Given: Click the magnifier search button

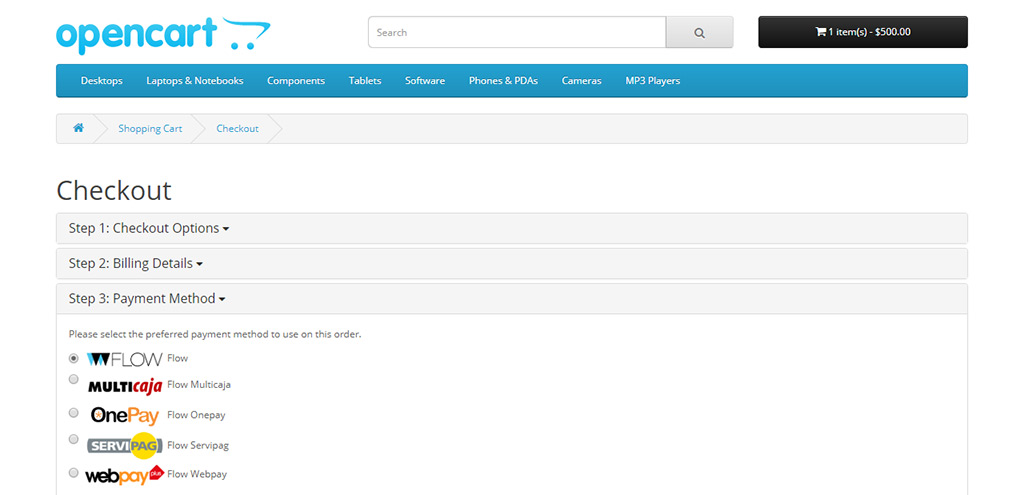Looking at the screenshot, I should pyautogui.click(x=699, y=32).
